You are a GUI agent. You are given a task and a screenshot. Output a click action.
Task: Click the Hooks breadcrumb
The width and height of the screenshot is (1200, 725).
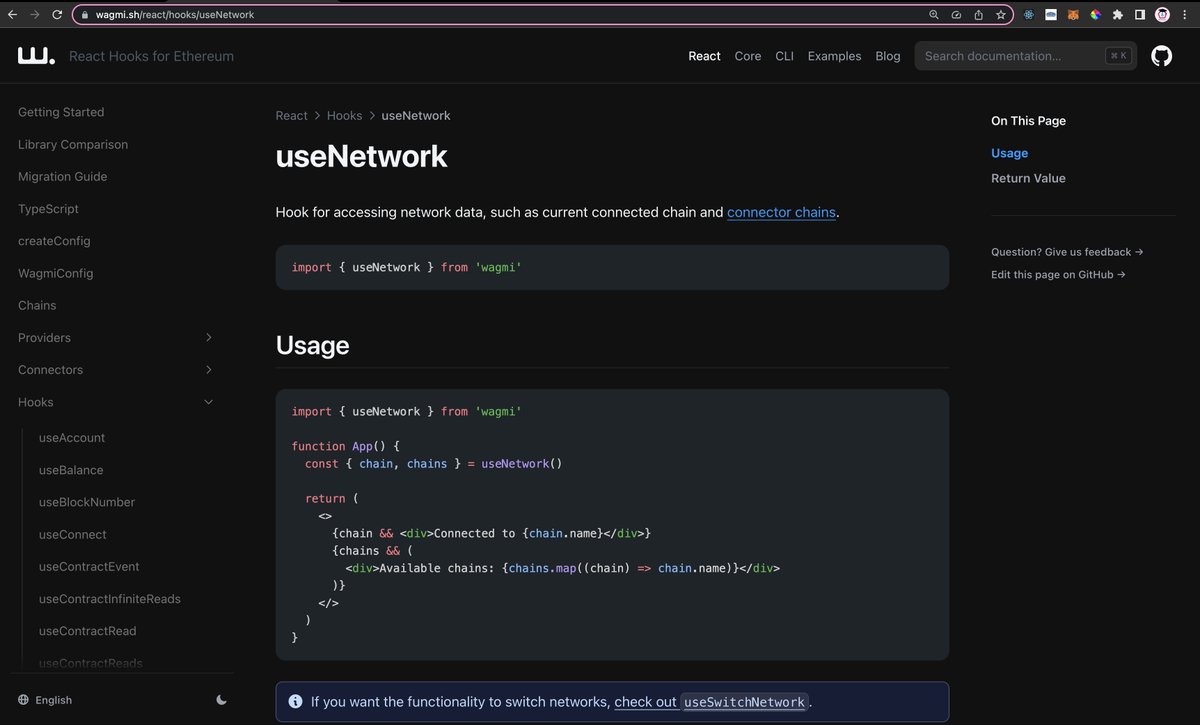coord(344,115)
